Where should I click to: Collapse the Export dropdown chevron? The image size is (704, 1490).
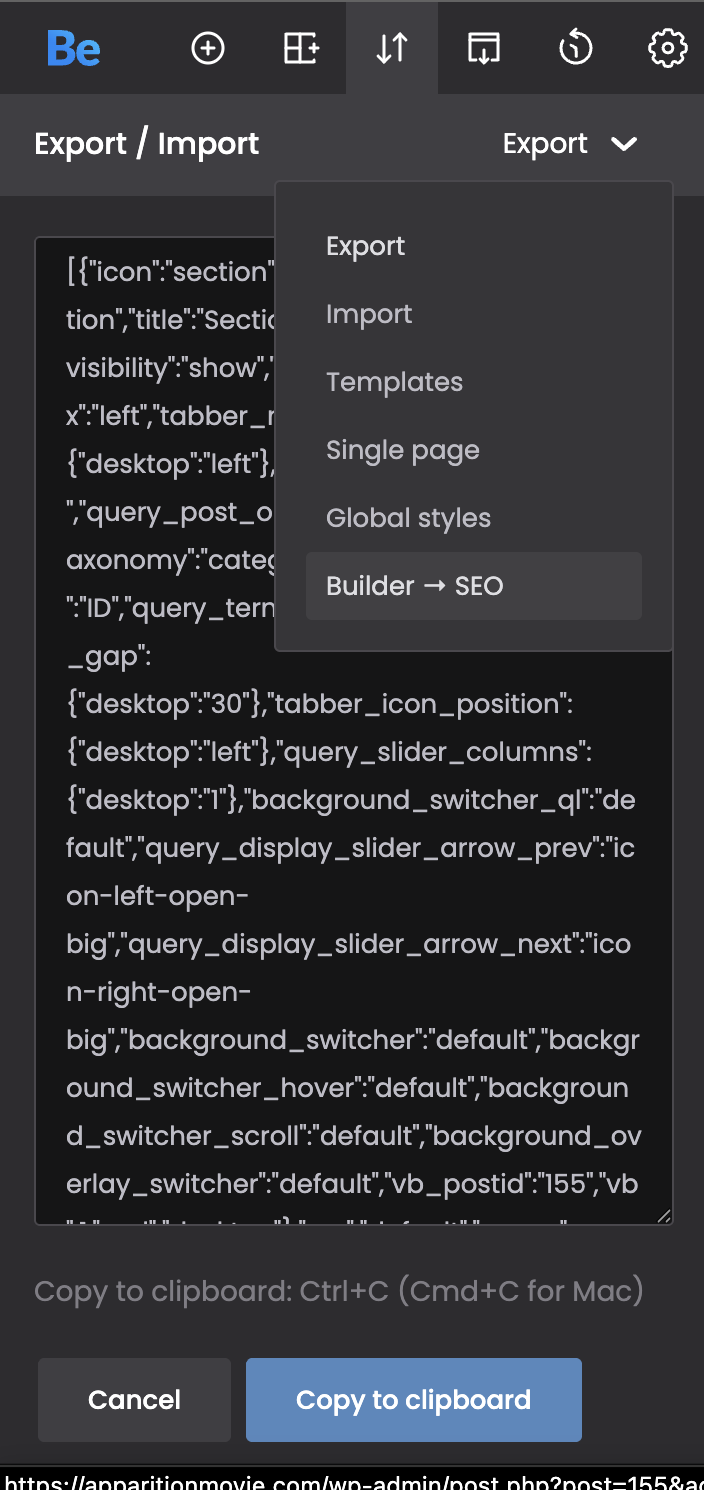click(x=624, y=144)
